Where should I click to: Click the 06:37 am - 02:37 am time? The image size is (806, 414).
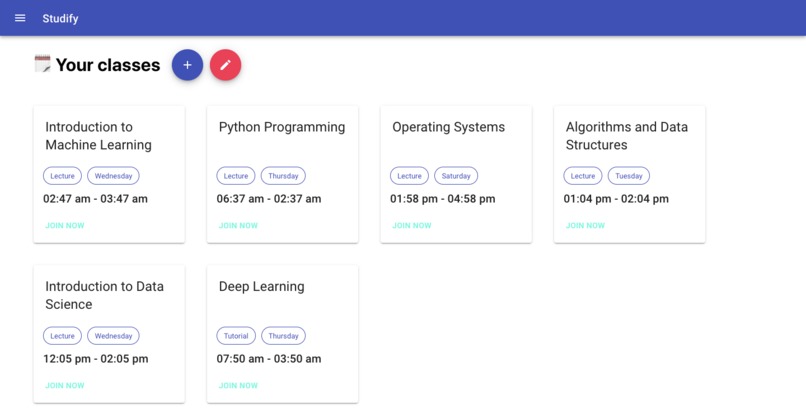pyautogui.click(x=269, y=199)
